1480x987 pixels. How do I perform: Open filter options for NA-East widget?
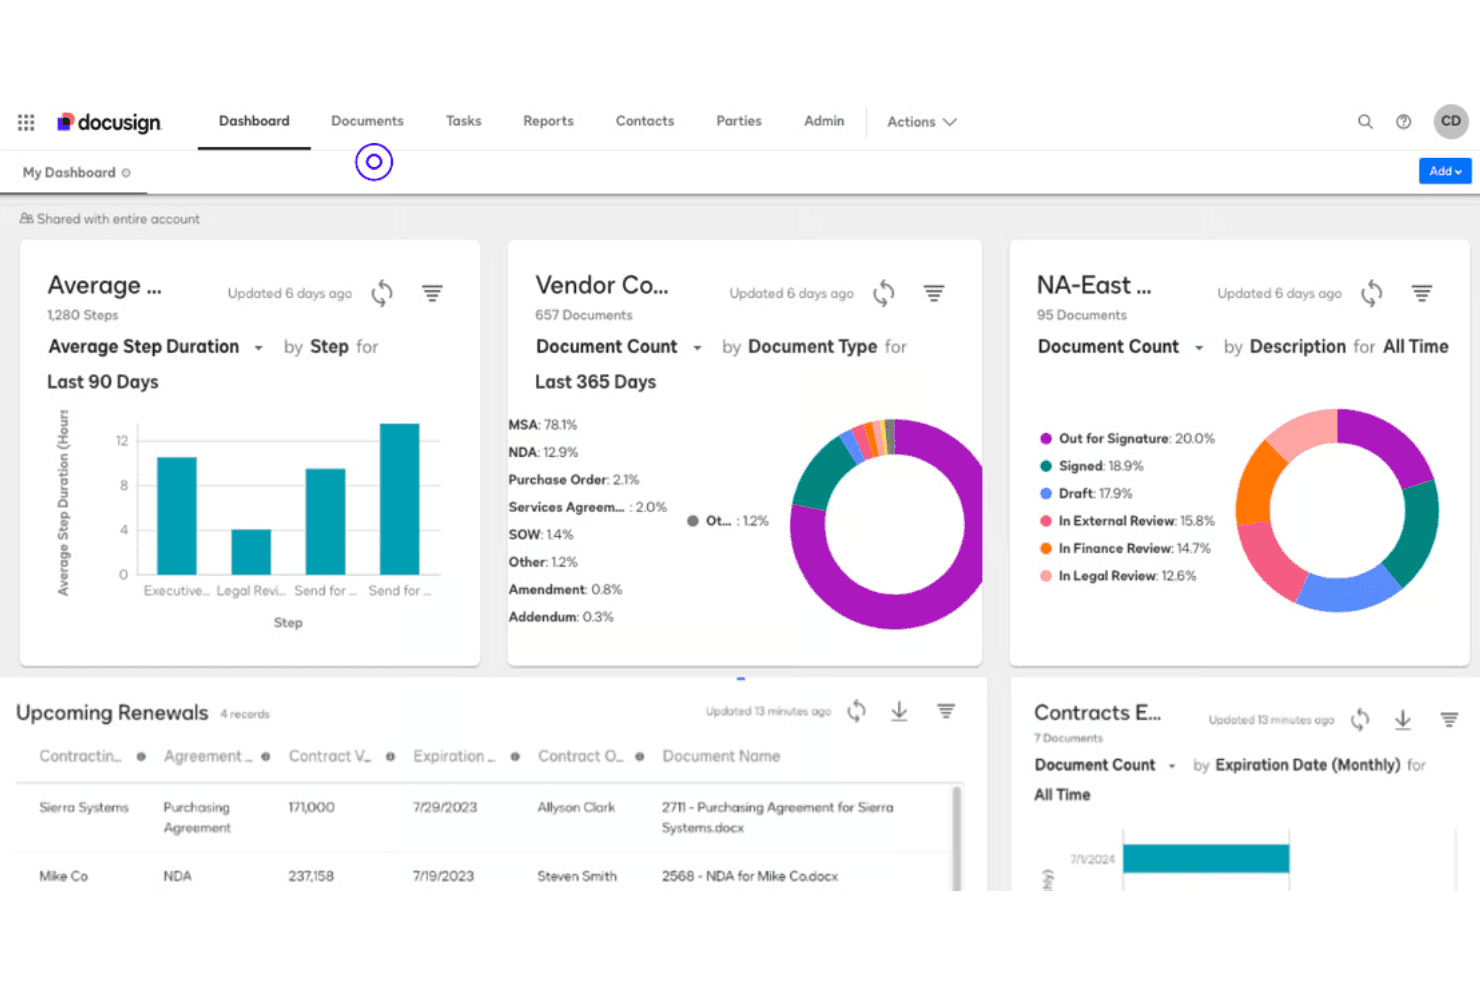(1422, 293)
